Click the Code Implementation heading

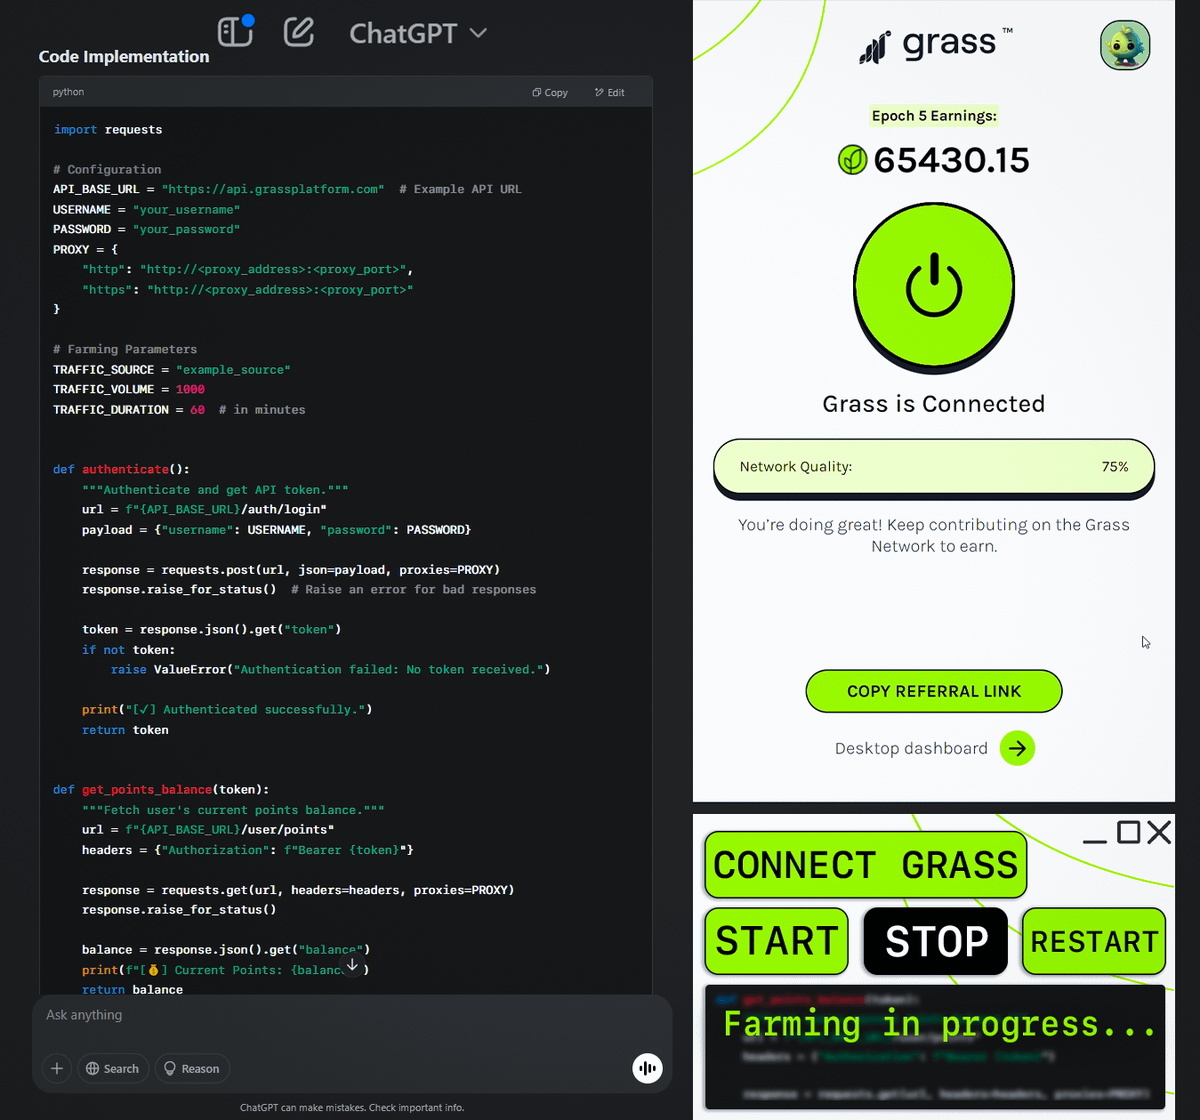click(x=124, y=57)
